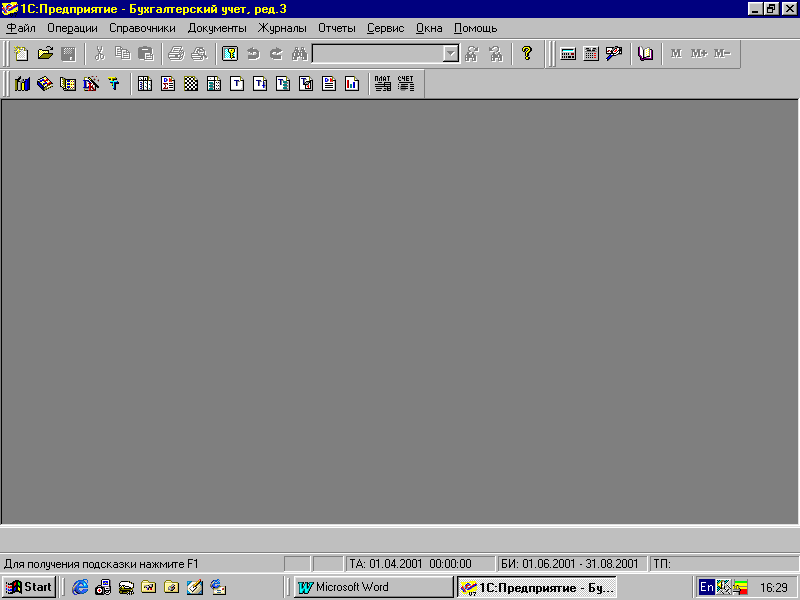
Task: Click the 1С:Предприятие taskbar button
Action: pos(537,587)
